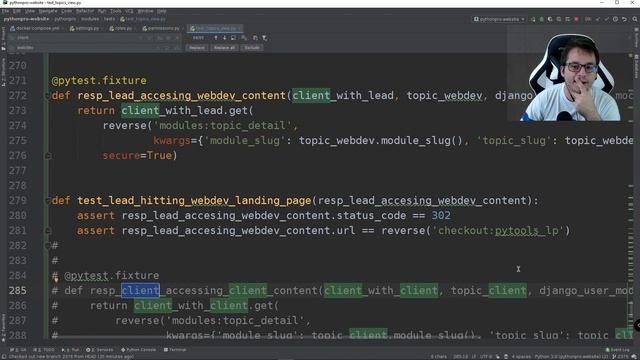Run with coverage icon in toolbar
The image size is (640, 360).
tap(550, 19)
